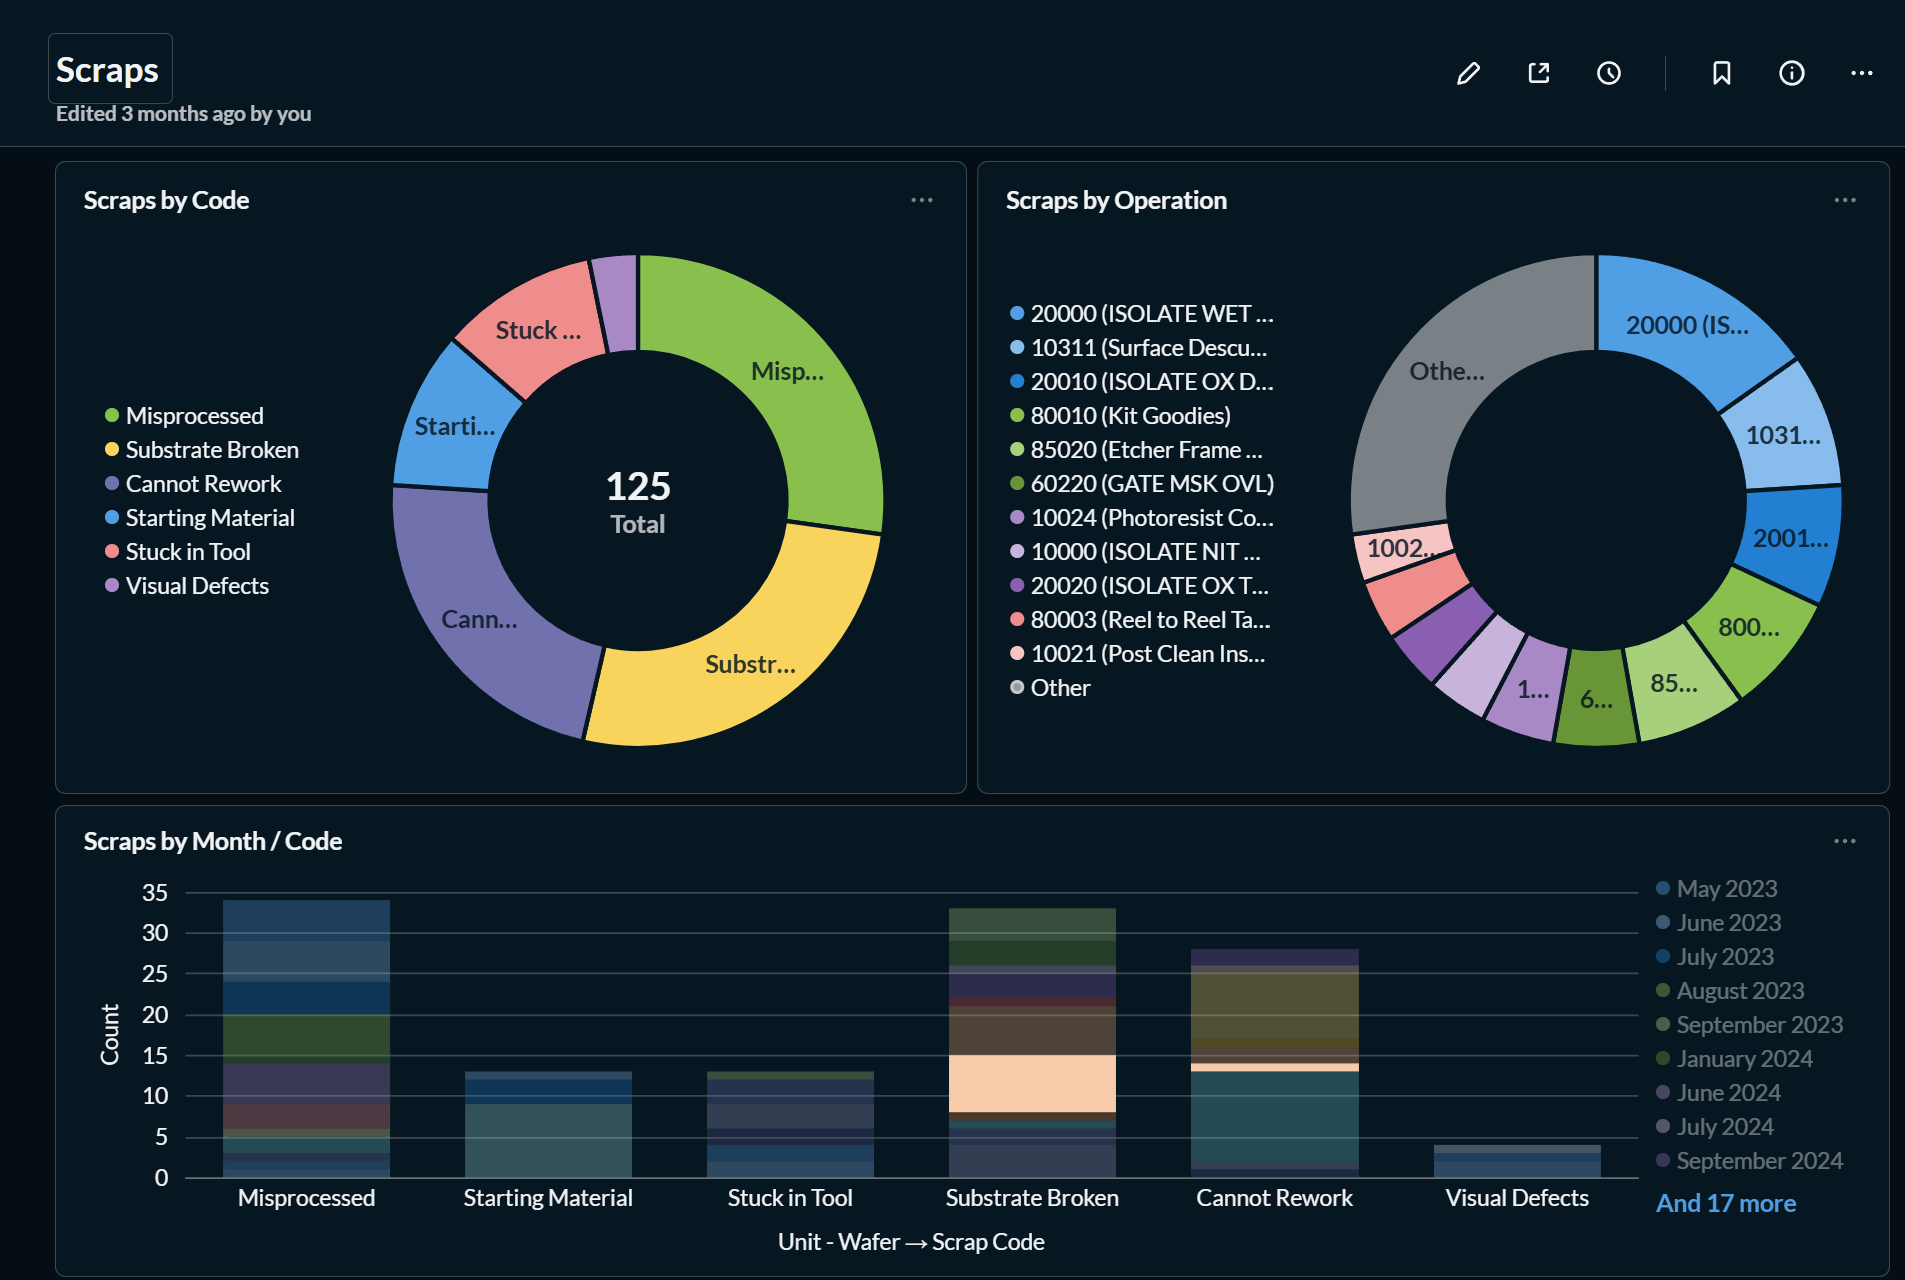Toggle Substrate Broken legend item
The image size is (1905, 1280).
(x=202, y=449)
